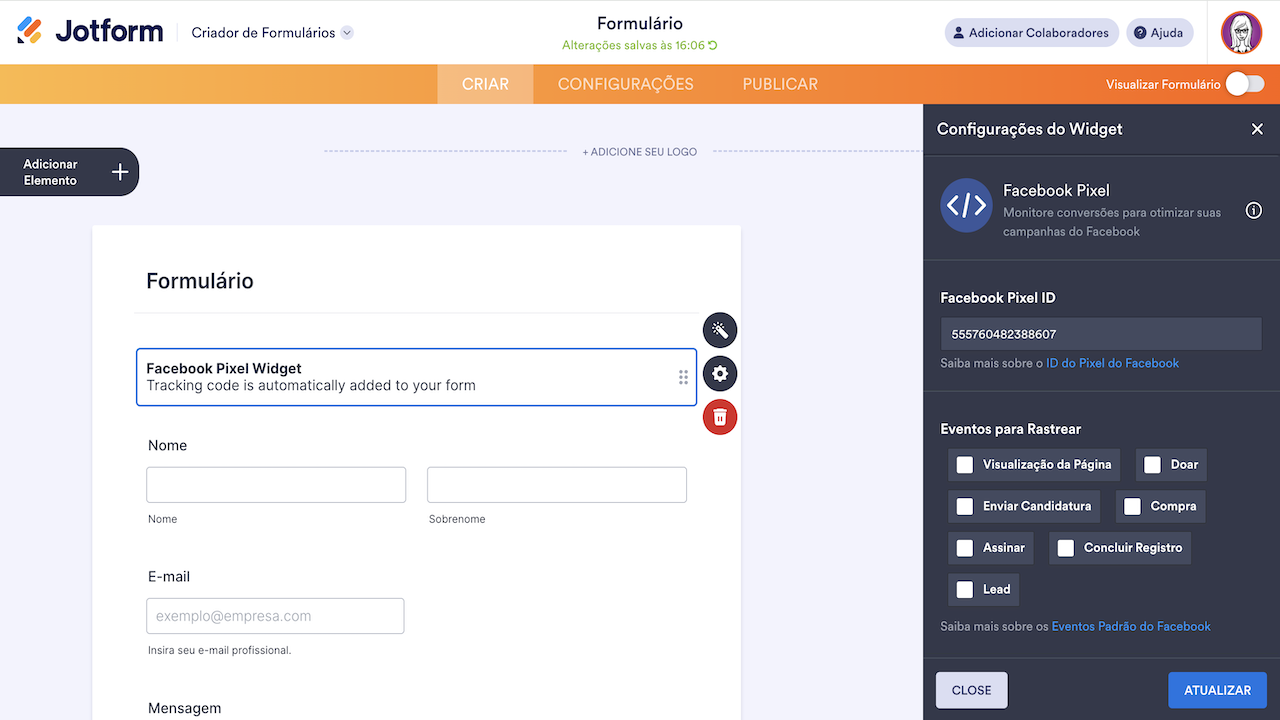Click the Jotform logo
Viewport: 1280px width, 720px height.
[x=90, y=32]
